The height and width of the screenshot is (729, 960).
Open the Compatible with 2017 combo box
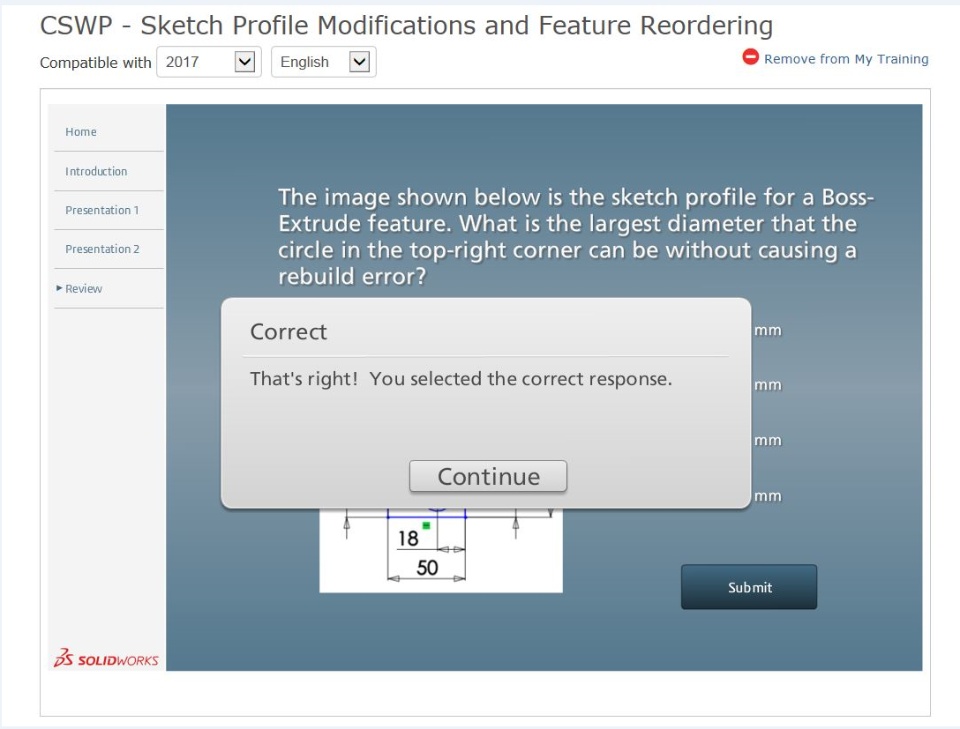click(209, 62)
